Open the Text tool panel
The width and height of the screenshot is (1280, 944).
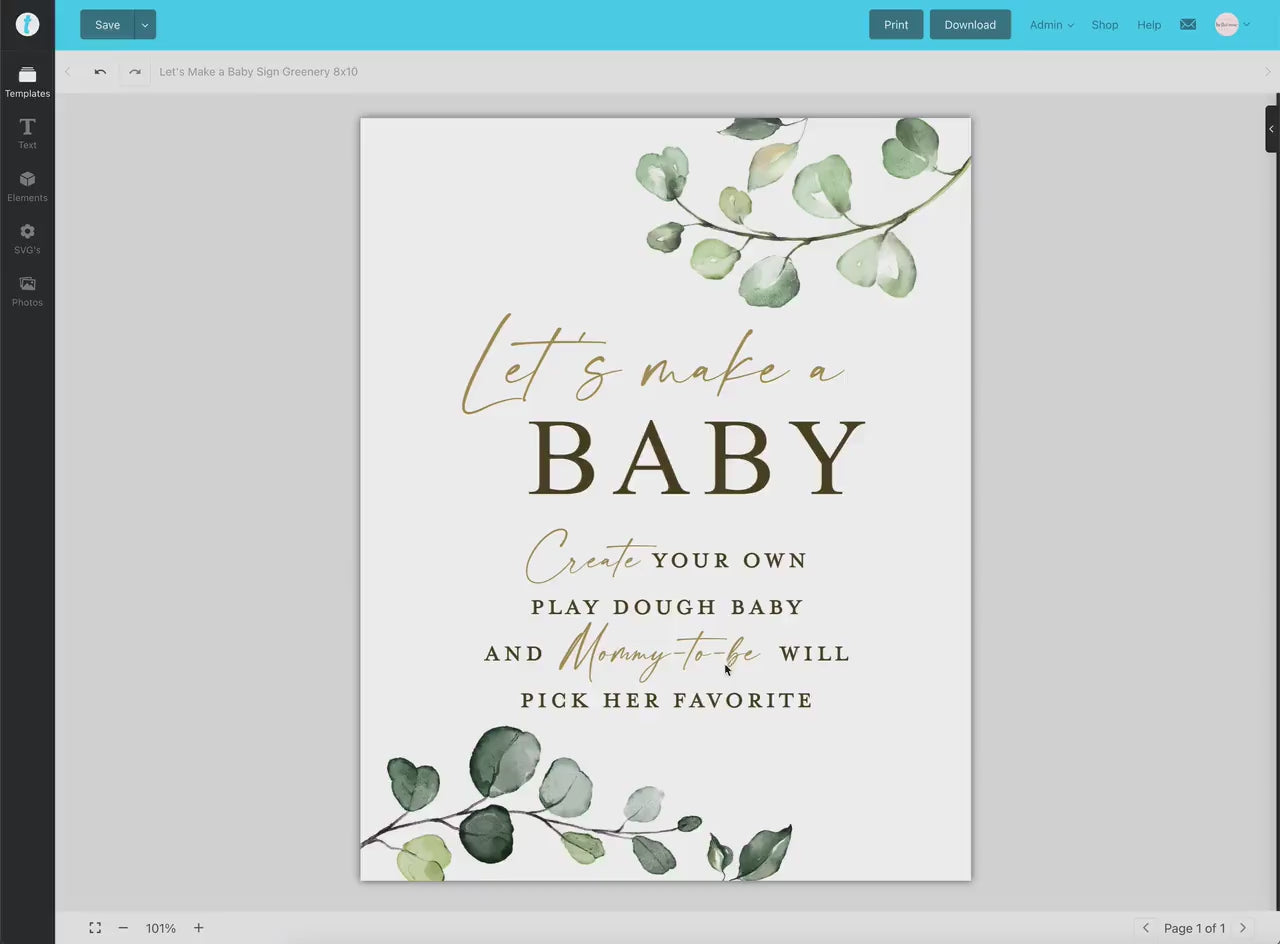click(x=27, y=134)
